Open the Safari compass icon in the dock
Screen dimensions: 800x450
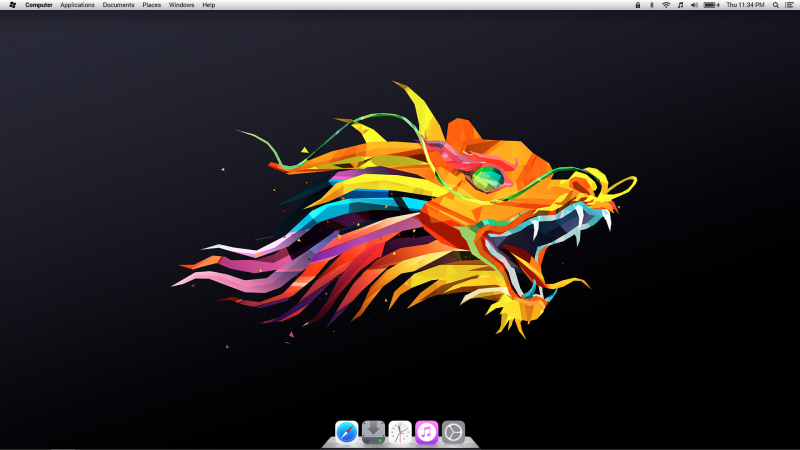pos(347,432)
